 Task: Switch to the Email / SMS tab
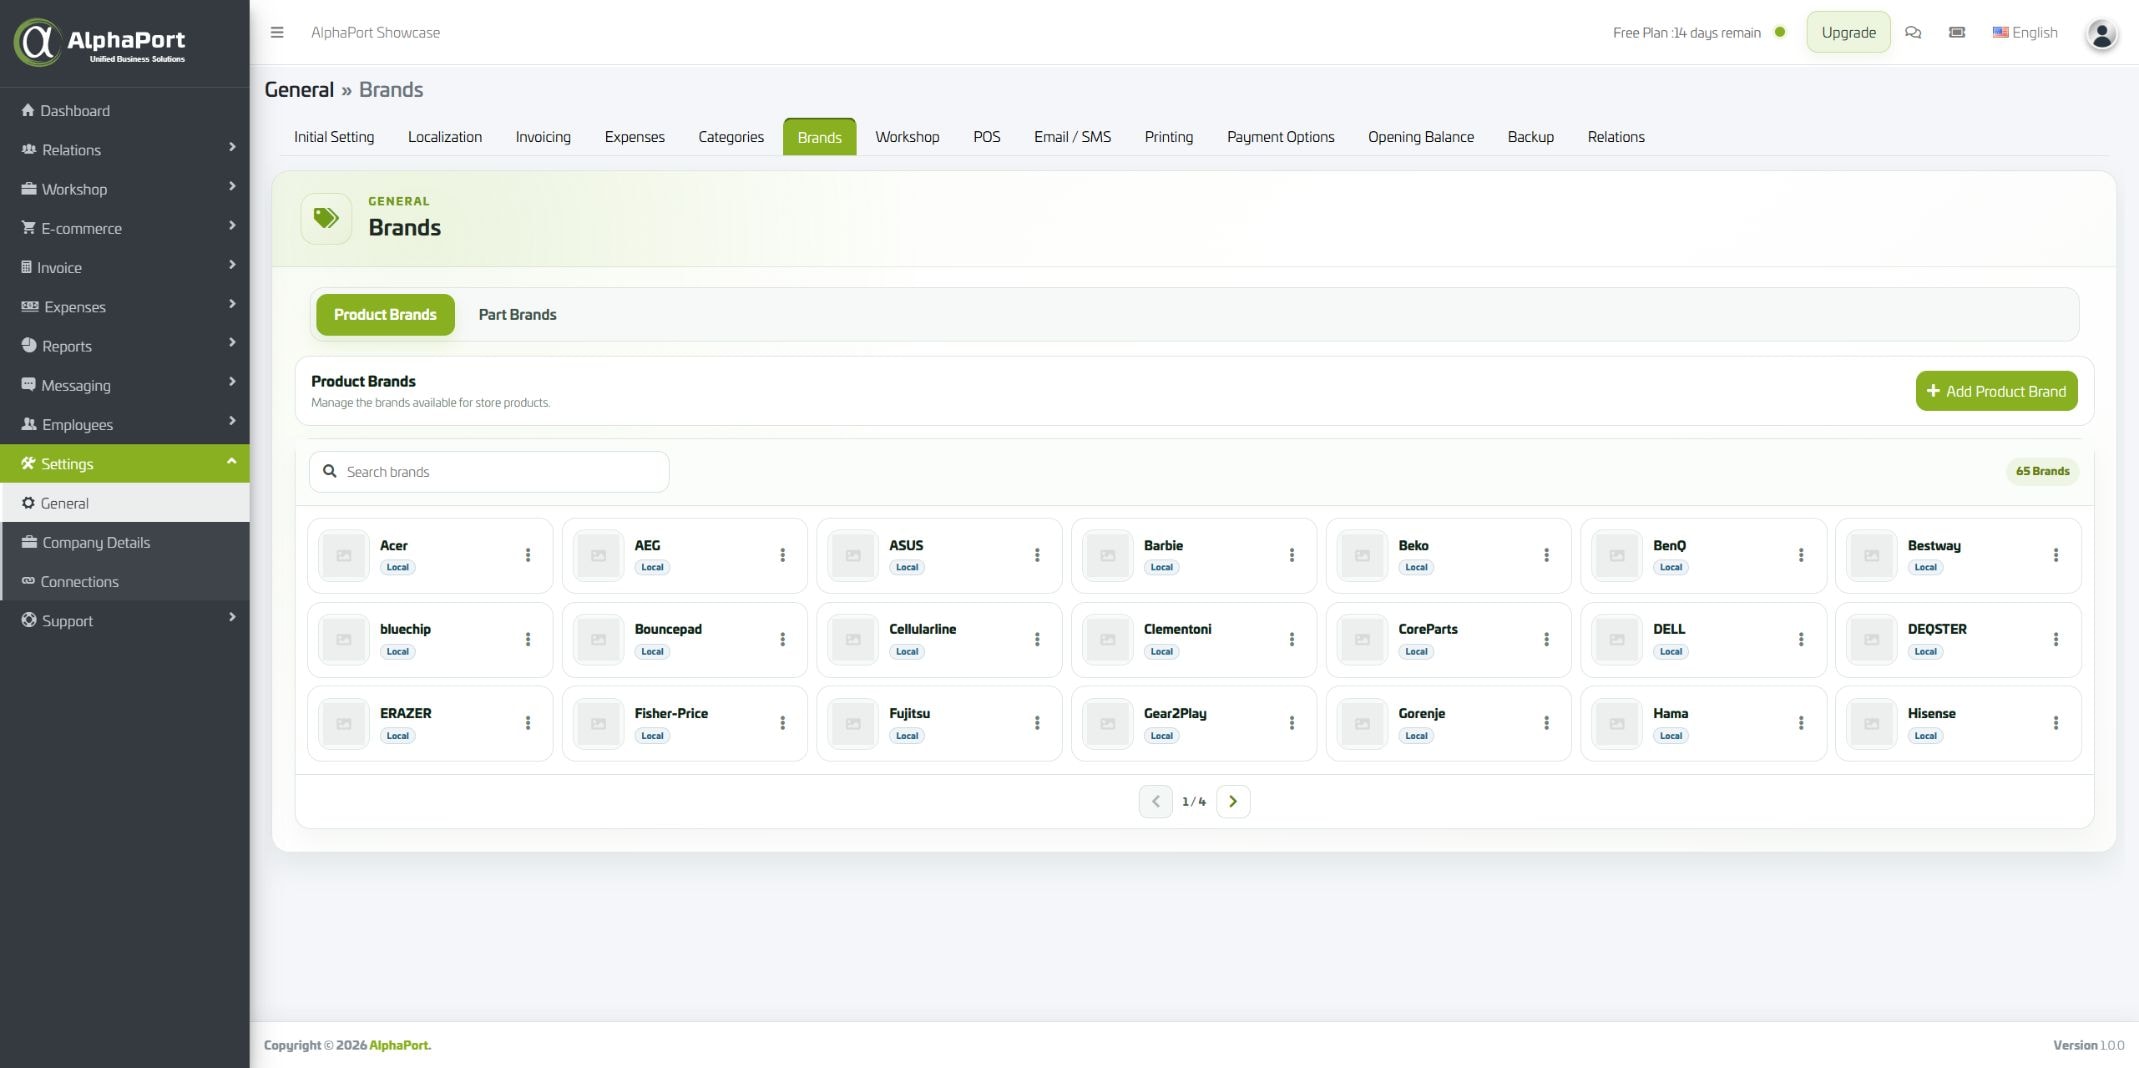pos(1072,137)
